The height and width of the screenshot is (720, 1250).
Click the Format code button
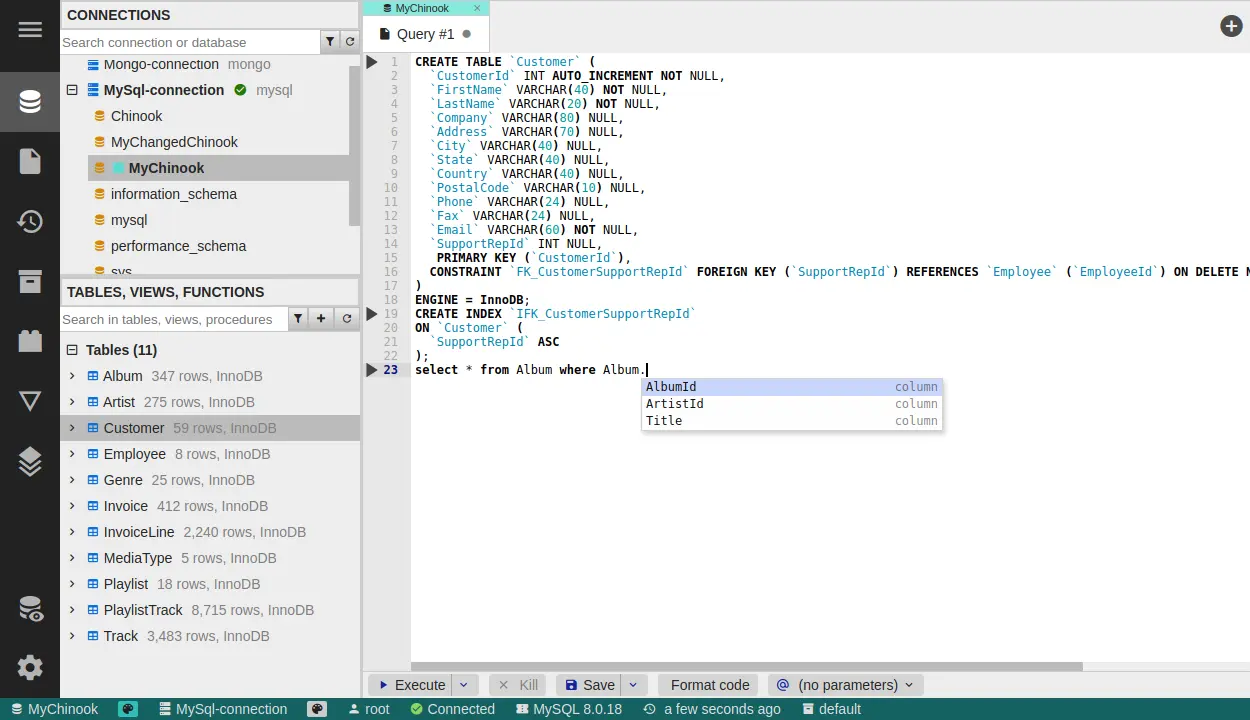pos(709,685)
